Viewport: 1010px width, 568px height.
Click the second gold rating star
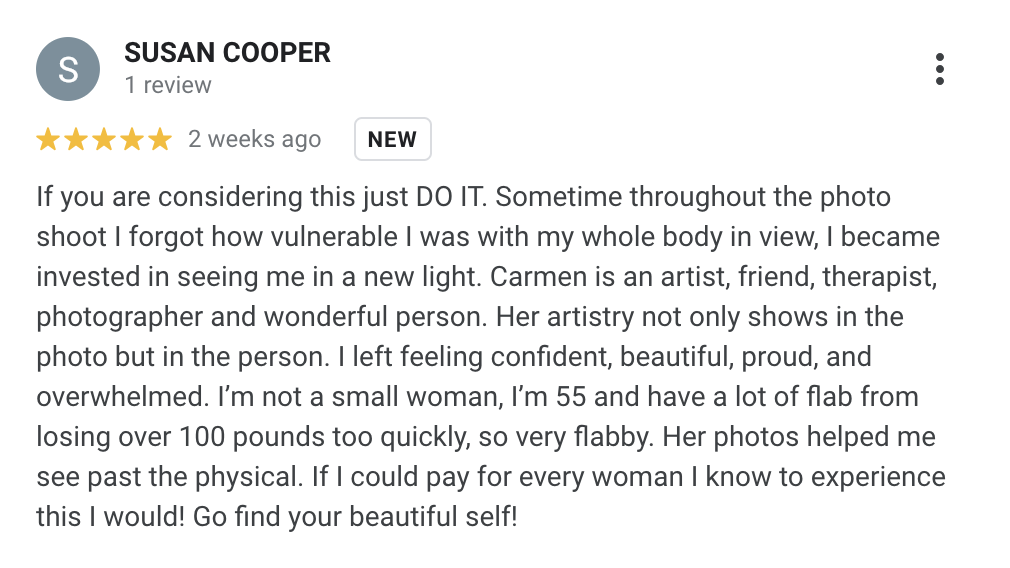pos(76,139)
